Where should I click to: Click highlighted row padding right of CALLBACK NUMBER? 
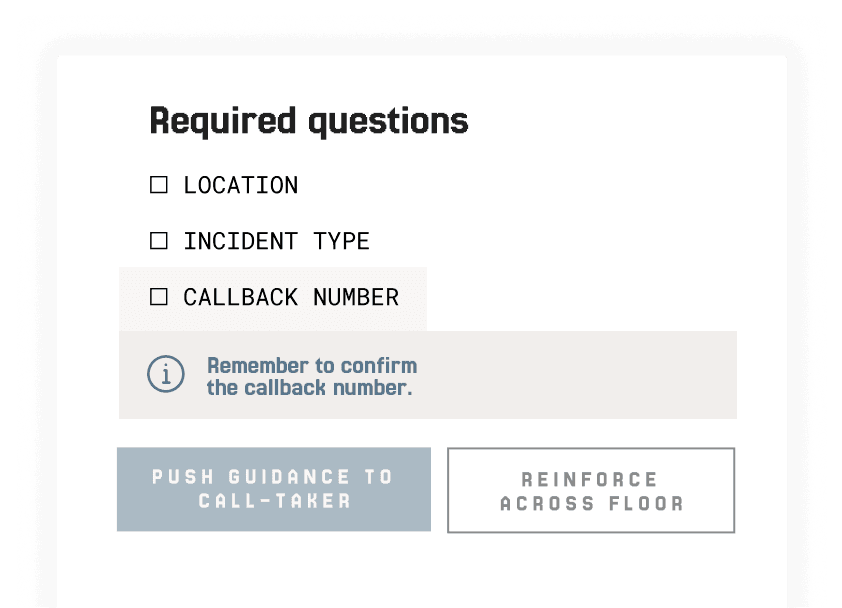pyautogui.click(x=413, y=299)
